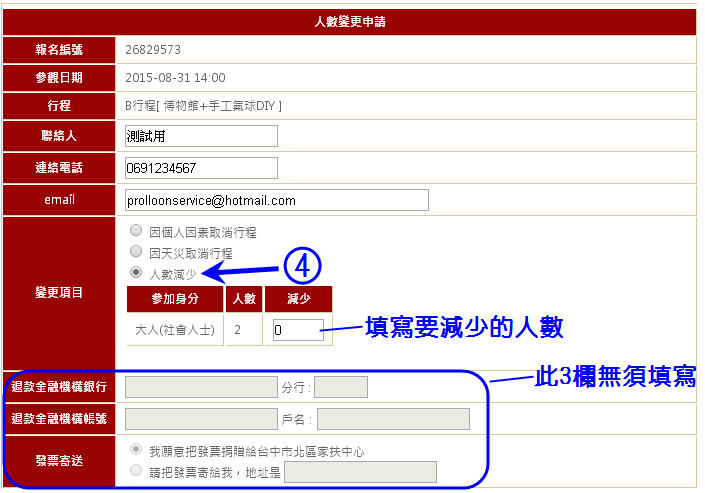Click the circled number 4 marker
Viewport: 705px width, 493px height.
click(x=302, y=265)
